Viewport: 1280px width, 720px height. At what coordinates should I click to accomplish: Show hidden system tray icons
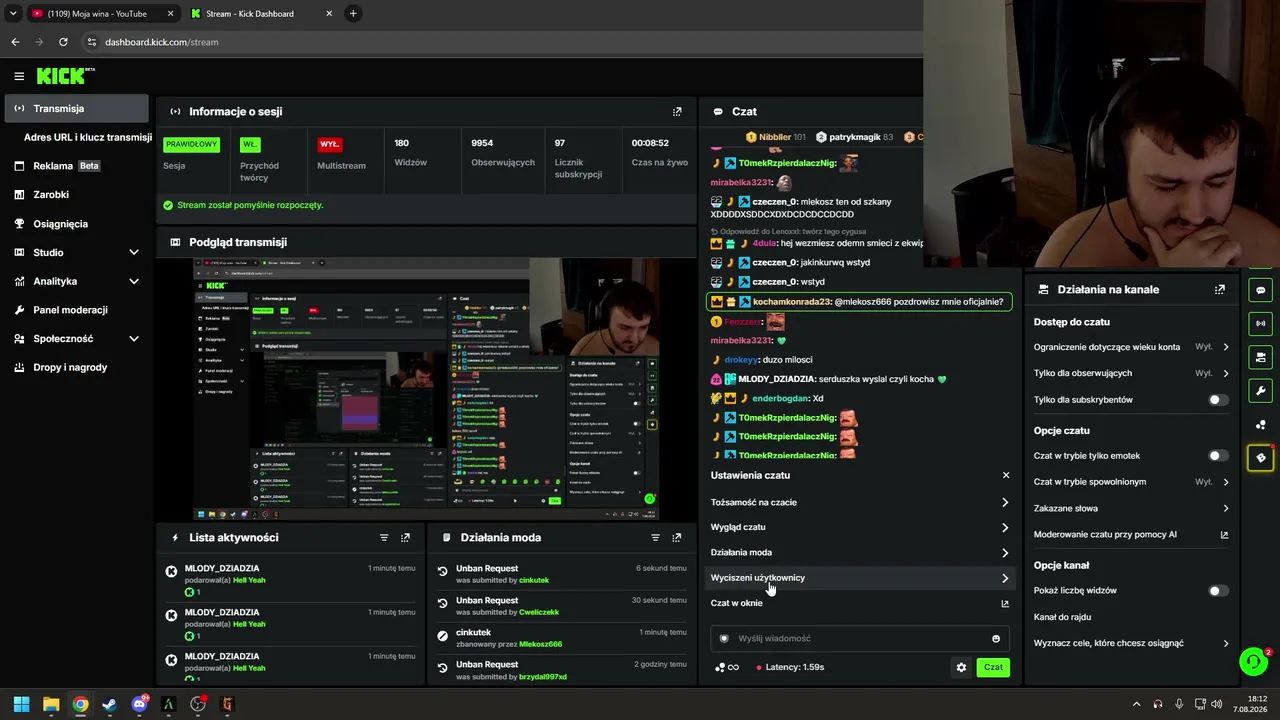click(x=1135, y=704)
